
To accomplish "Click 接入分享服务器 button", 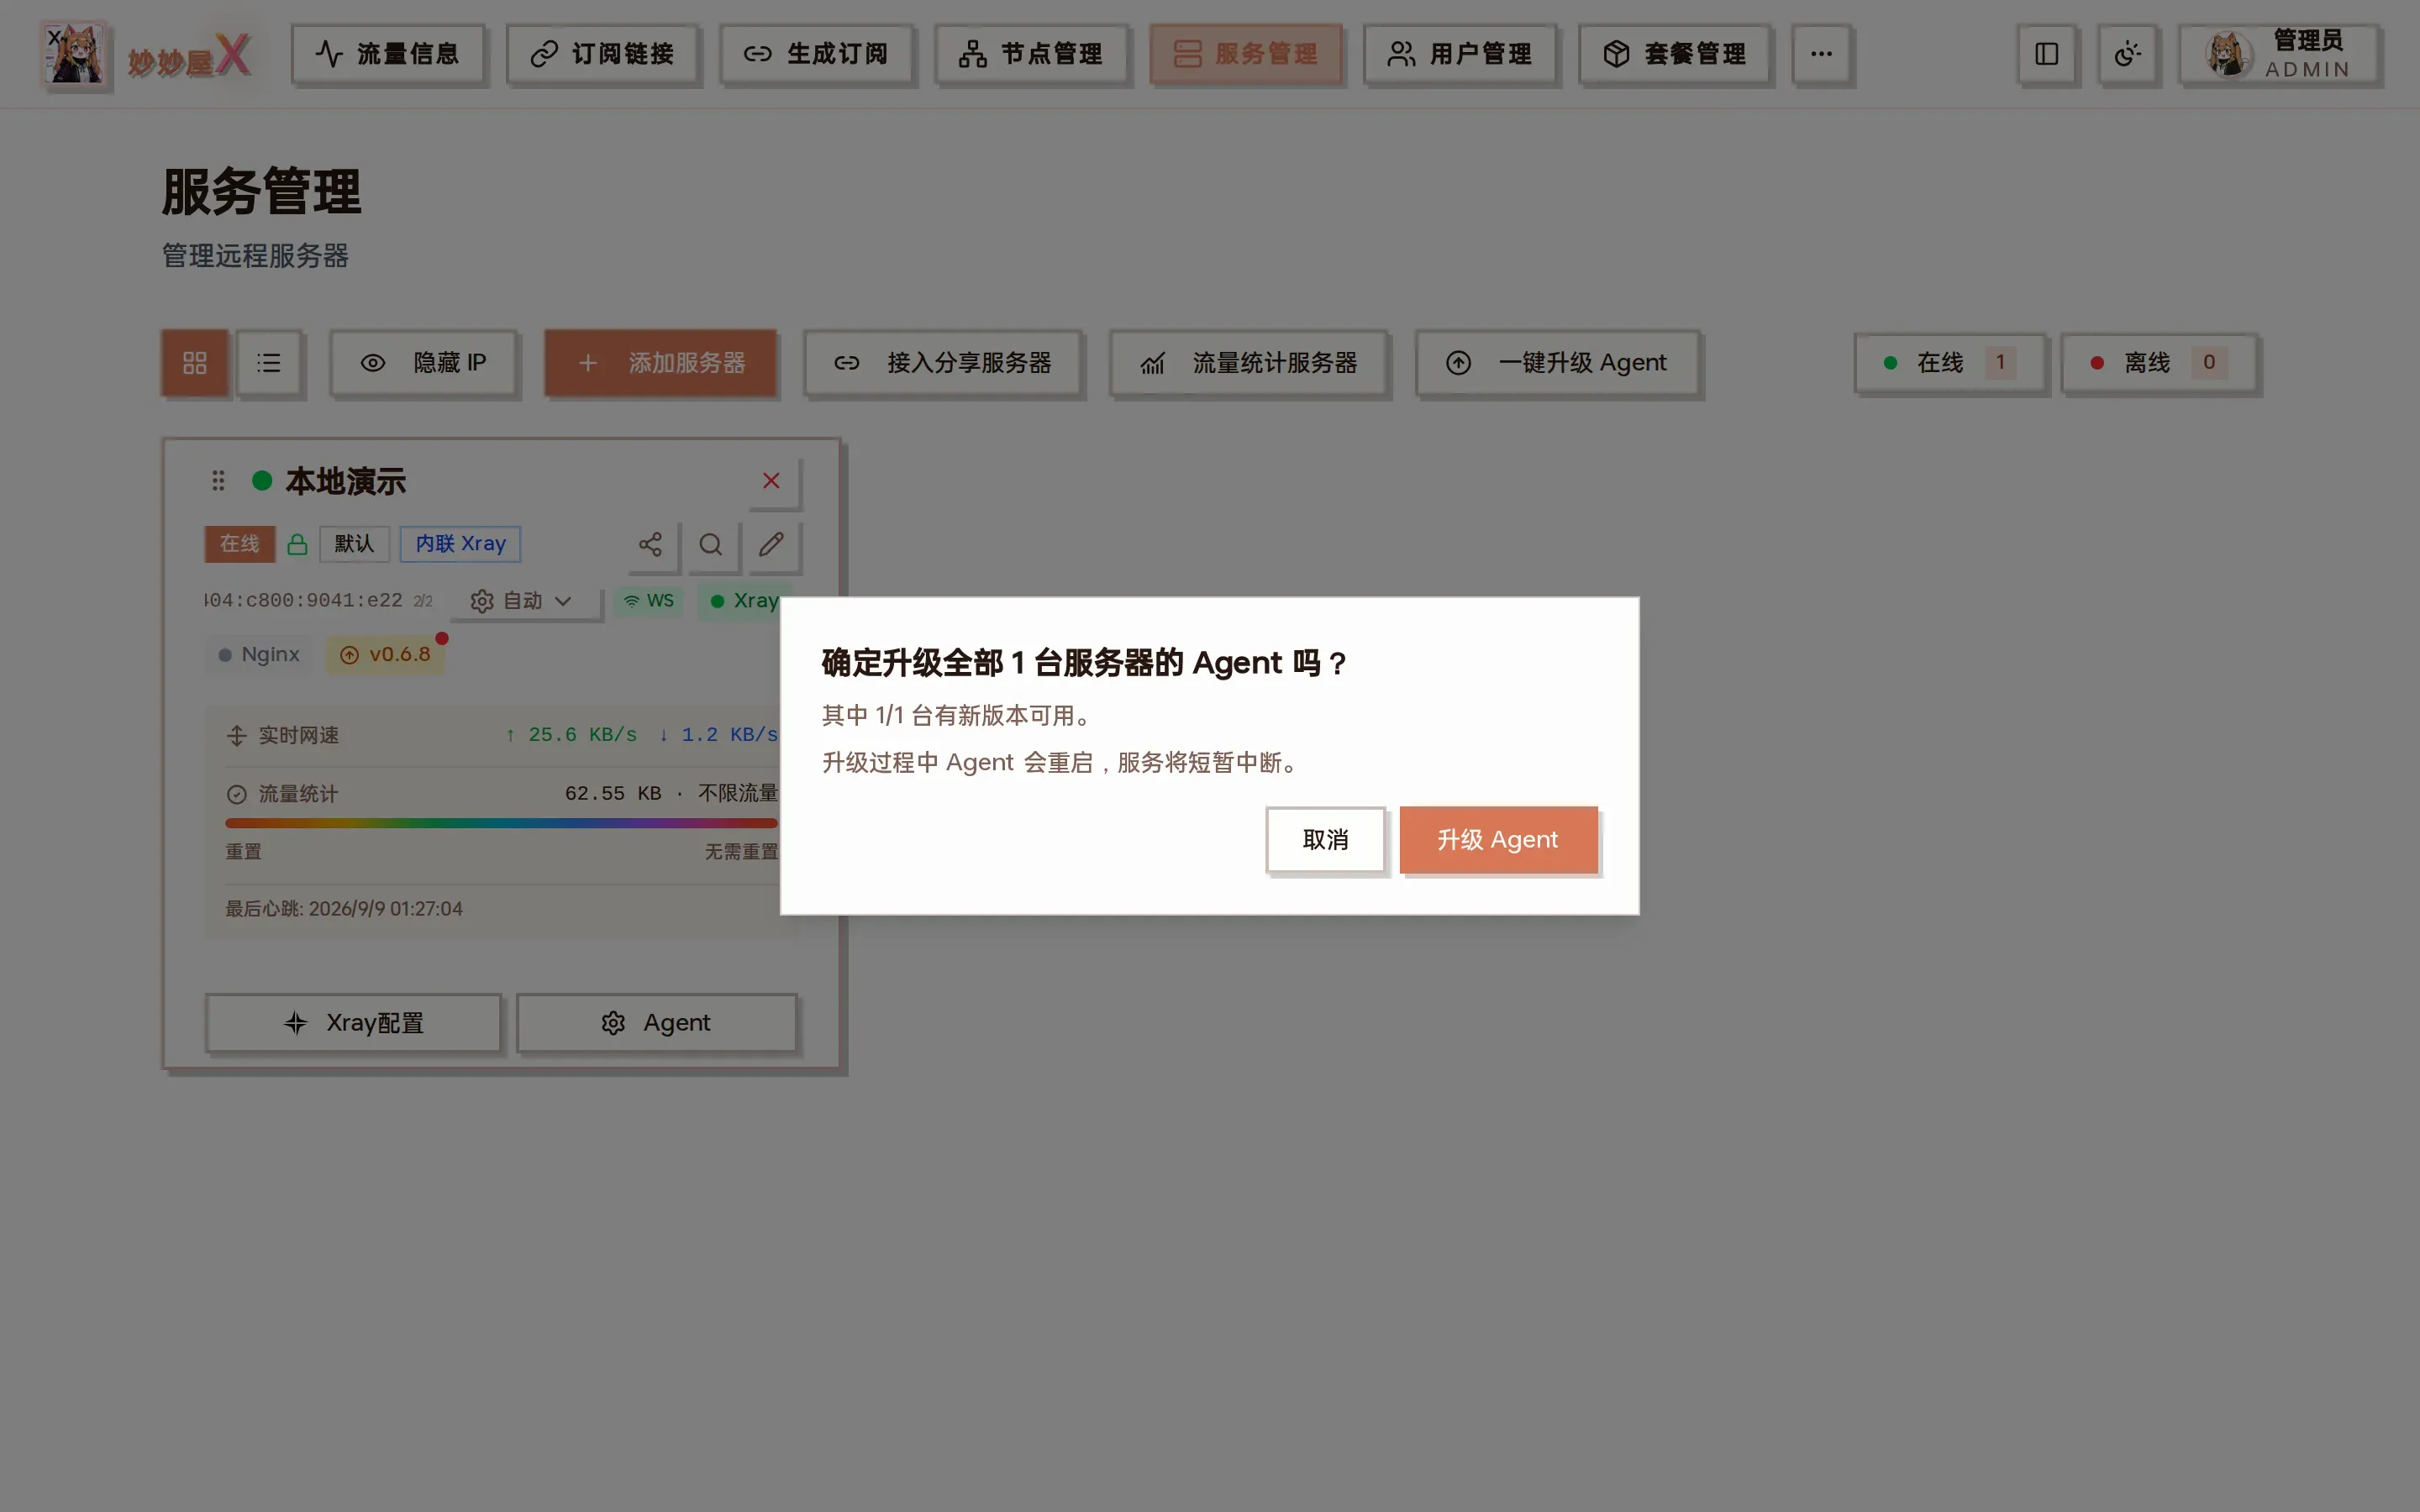I will pos(943,363).
